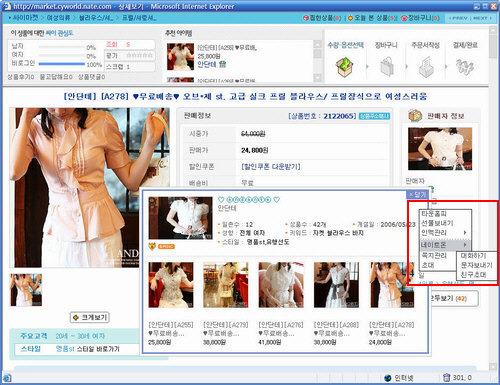500x385 pixels.
Task: Click the shop icon next to 안단테
Action: [222, 64]
